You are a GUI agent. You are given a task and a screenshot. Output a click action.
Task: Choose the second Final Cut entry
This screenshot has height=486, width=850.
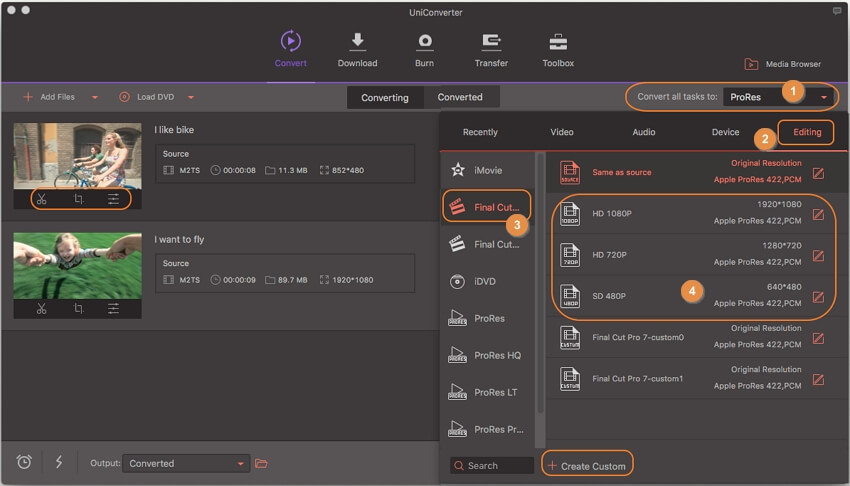click(487, 244)
